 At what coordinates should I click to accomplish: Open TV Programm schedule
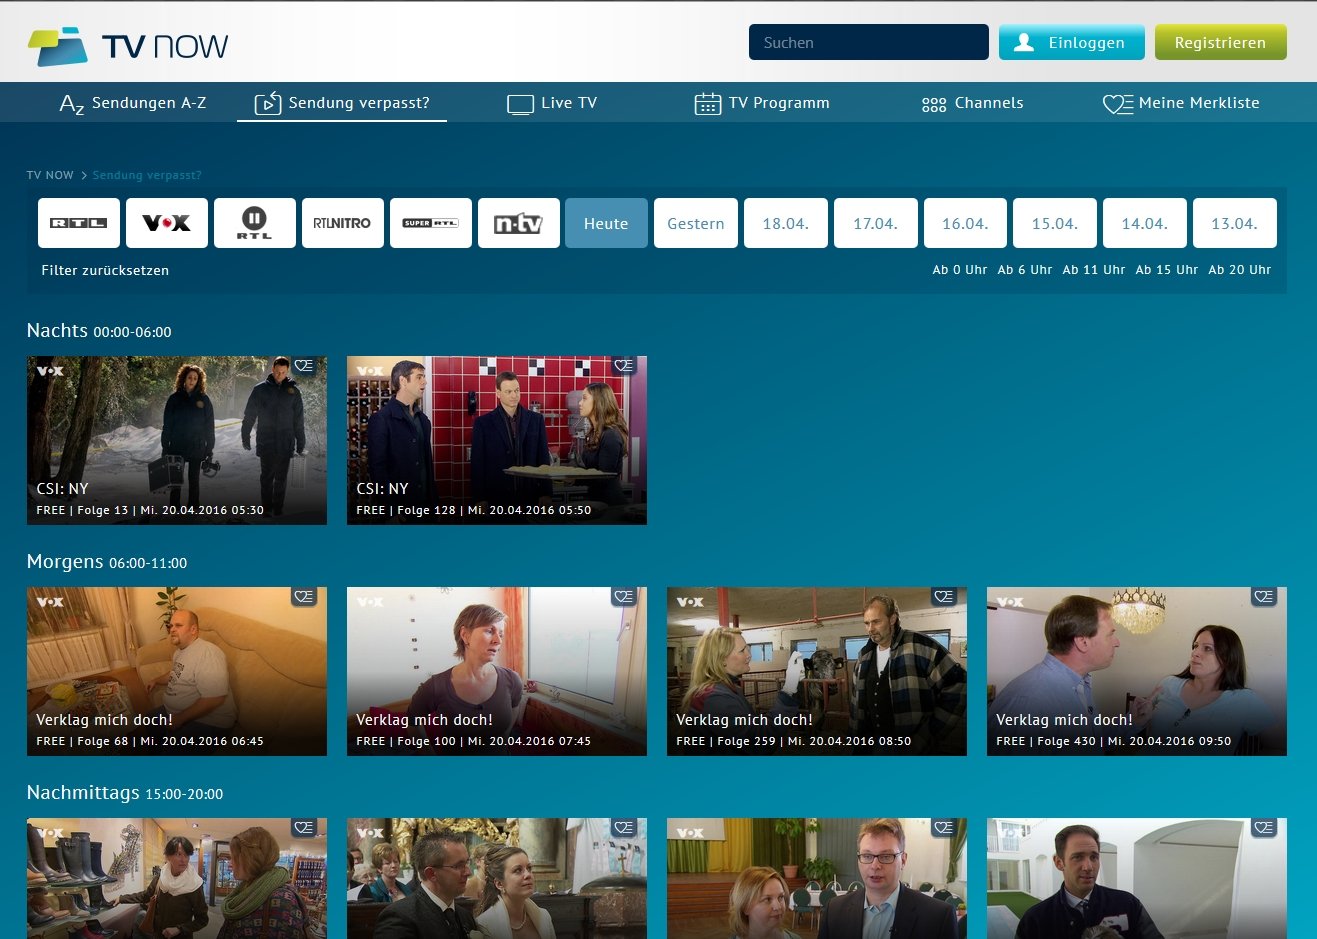[x=762, y=103]
